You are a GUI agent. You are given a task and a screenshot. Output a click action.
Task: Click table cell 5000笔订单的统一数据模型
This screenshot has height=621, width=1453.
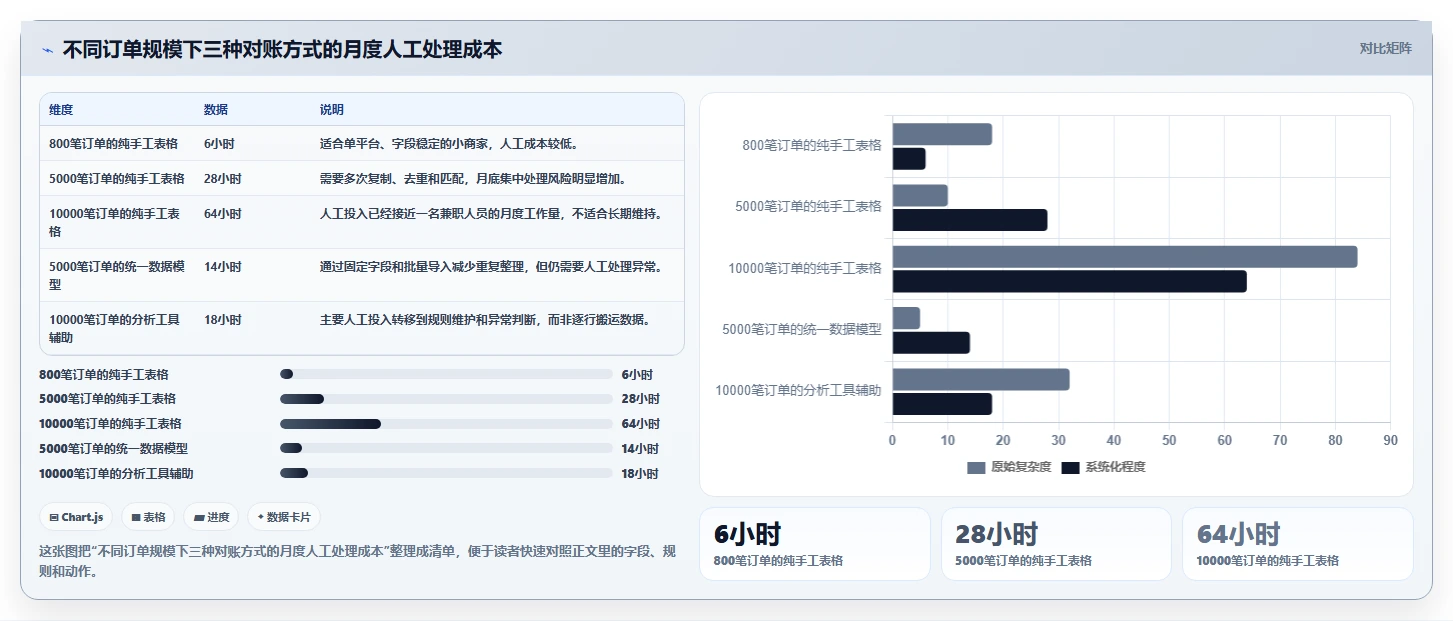117,275
